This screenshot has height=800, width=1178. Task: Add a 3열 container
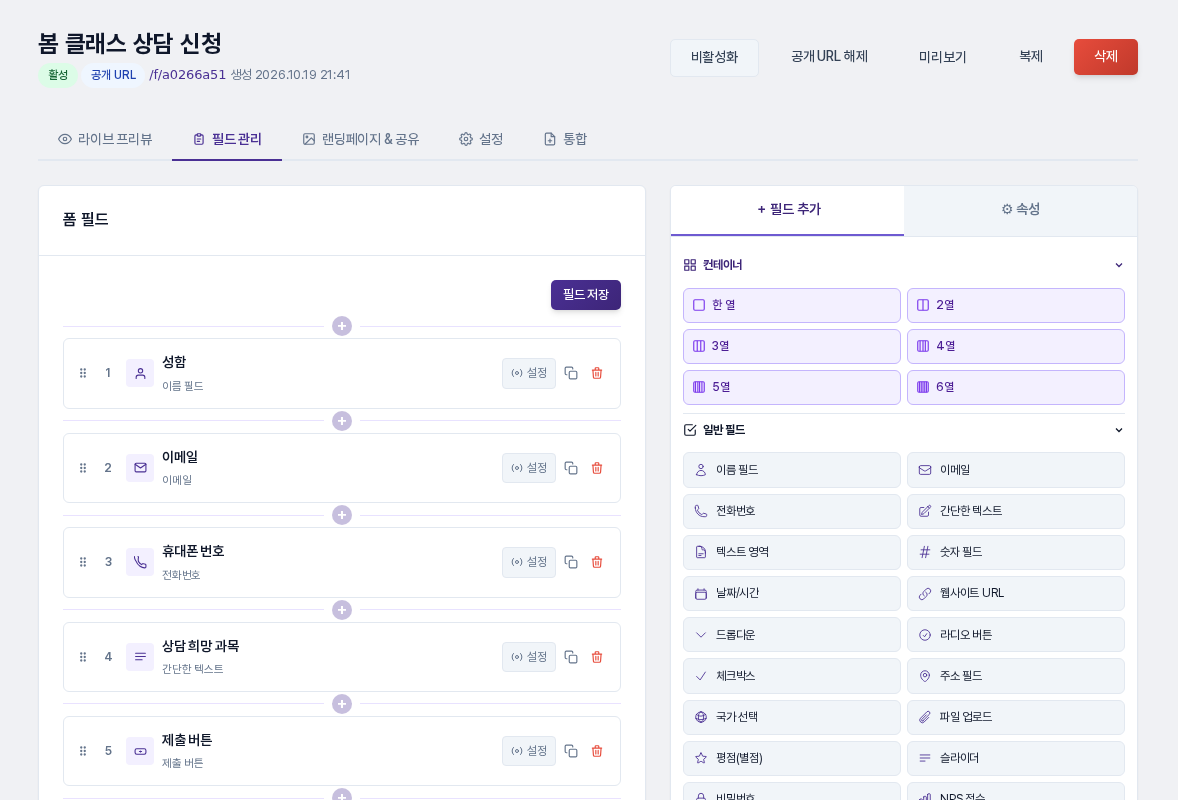click(x=792, y=346)
